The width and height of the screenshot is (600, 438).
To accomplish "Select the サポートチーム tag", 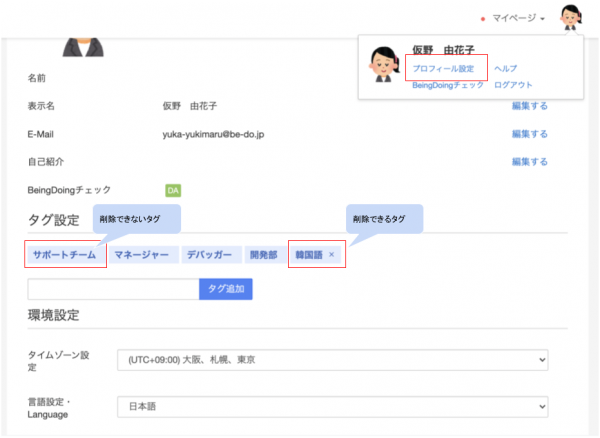I will [x=65, y=255].
